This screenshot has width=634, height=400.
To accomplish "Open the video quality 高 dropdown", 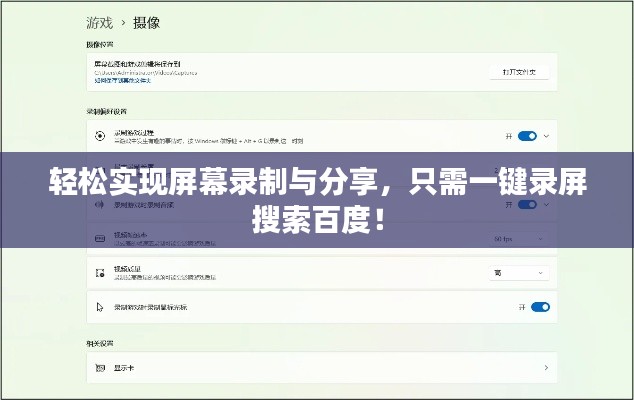I will 519,272.
